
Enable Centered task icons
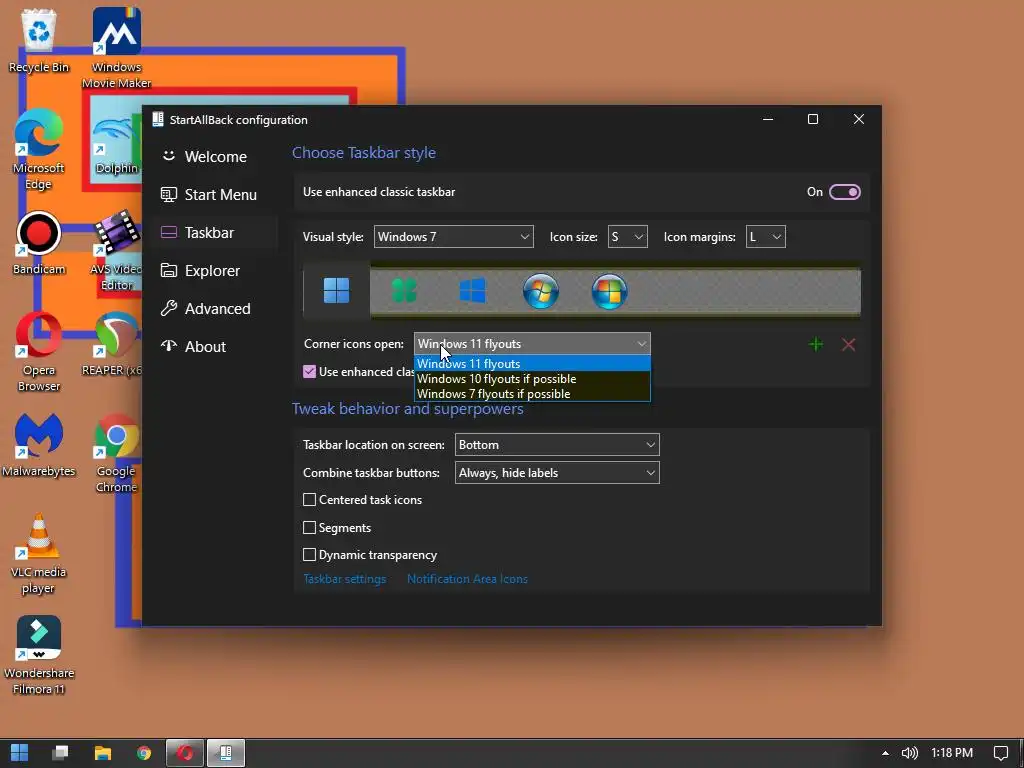tap(310, 500)
